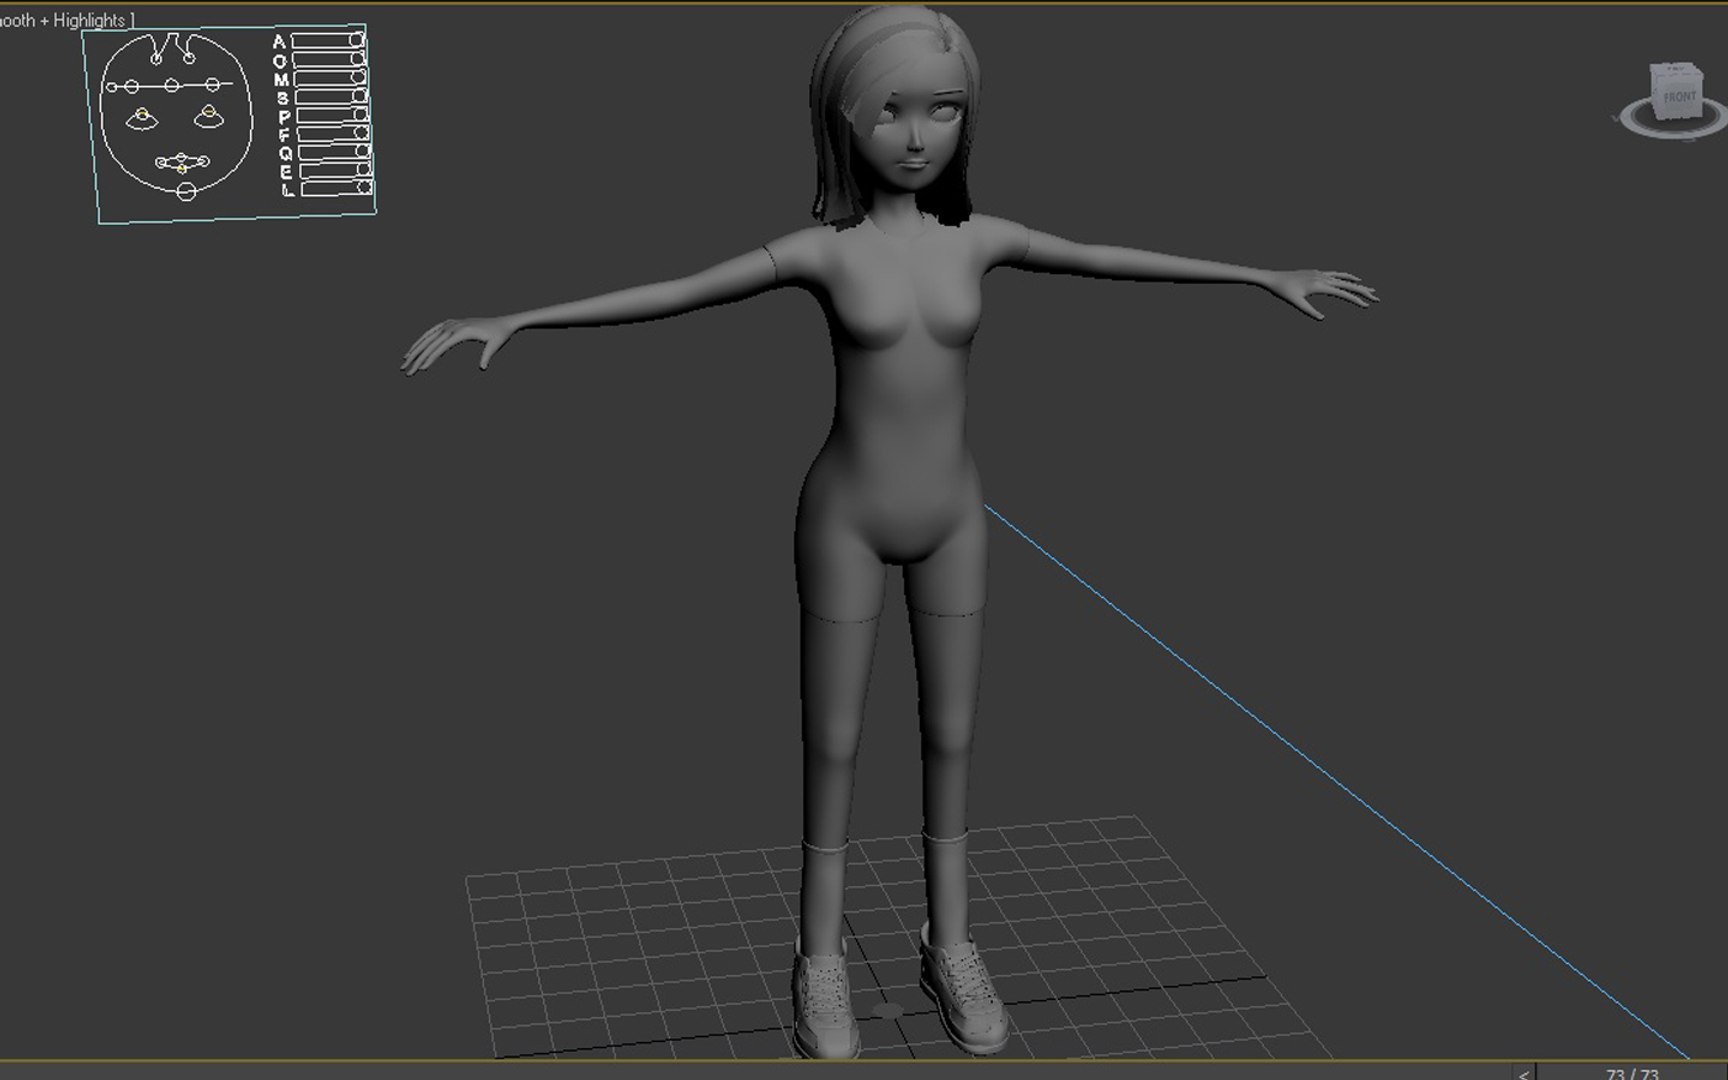The image size is (1728, 1080).
Task: Select the right top-of-head control circle
Action: [x=189, y=58]
